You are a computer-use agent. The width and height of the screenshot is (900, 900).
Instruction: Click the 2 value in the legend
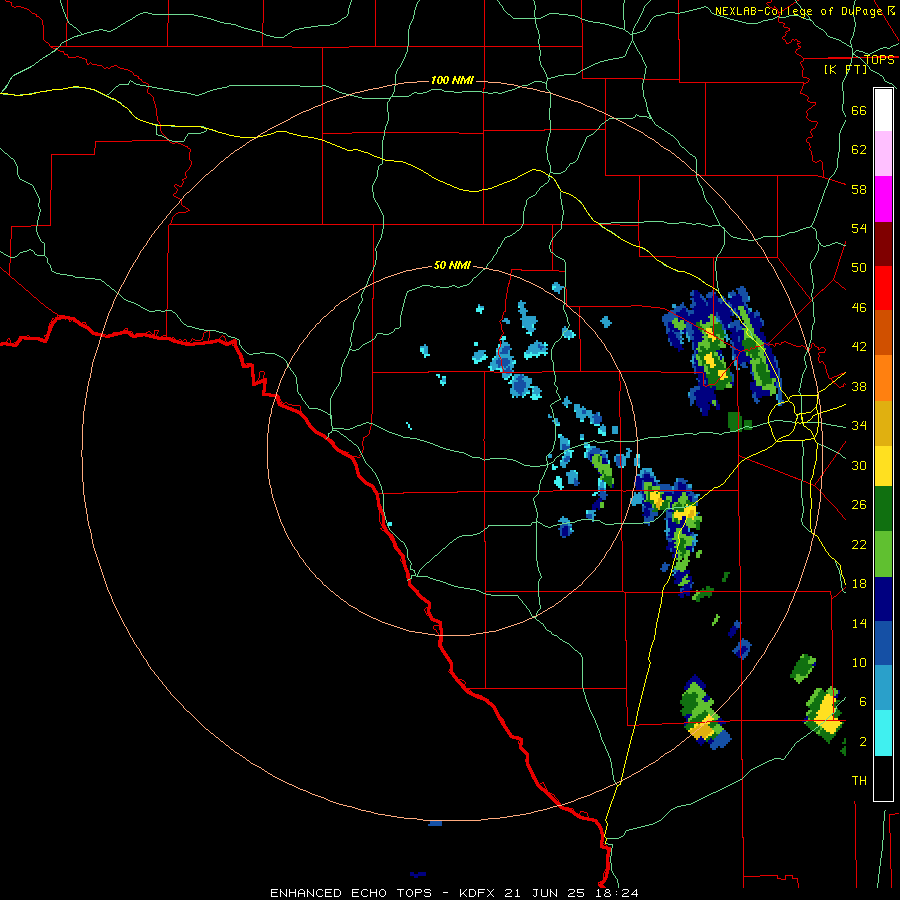click(x=862, y=742)
